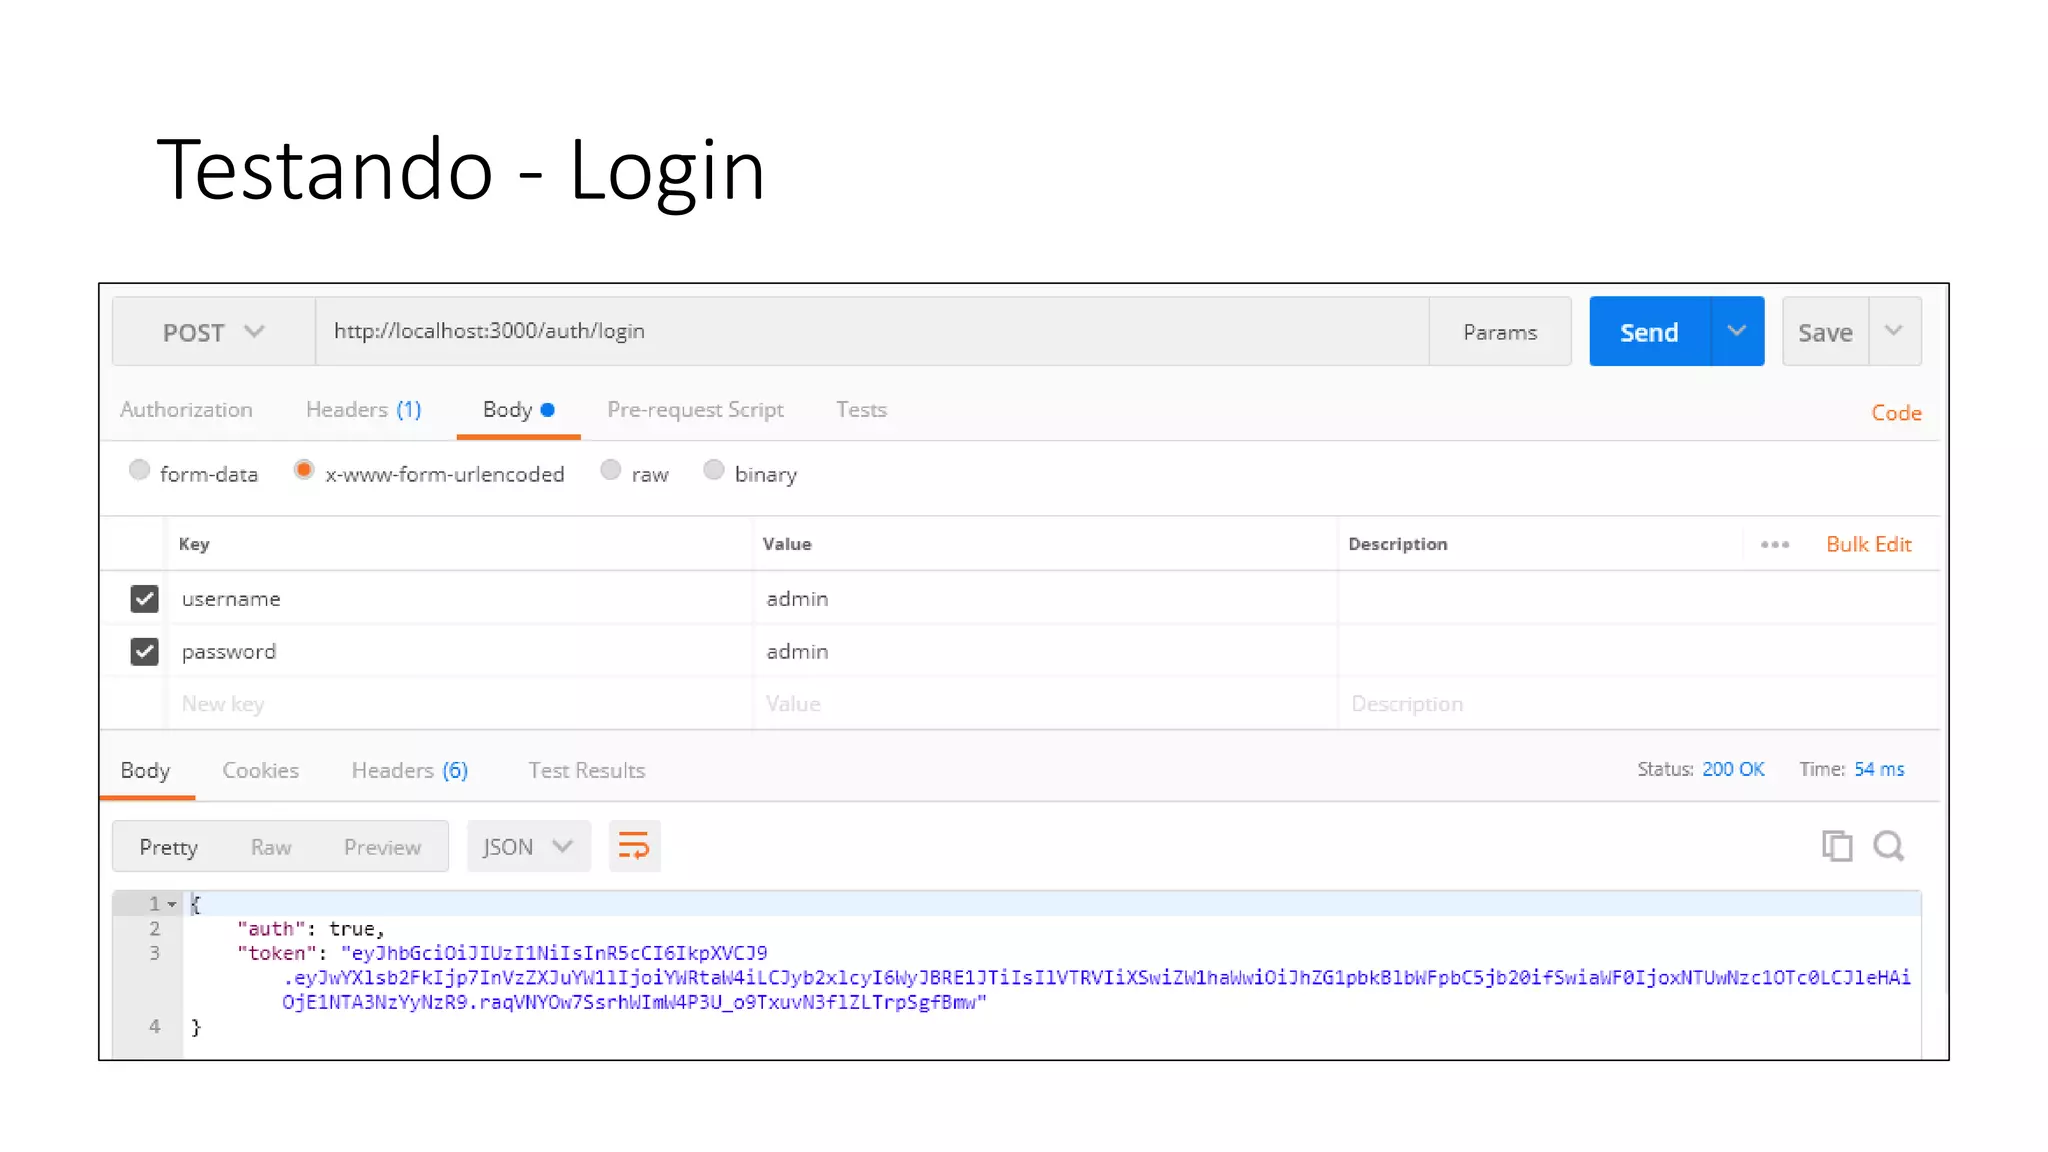Viewport: 2048px width, 1152px height.
Task: Click the 54 ms time value
Action: tap(1879, 769)
